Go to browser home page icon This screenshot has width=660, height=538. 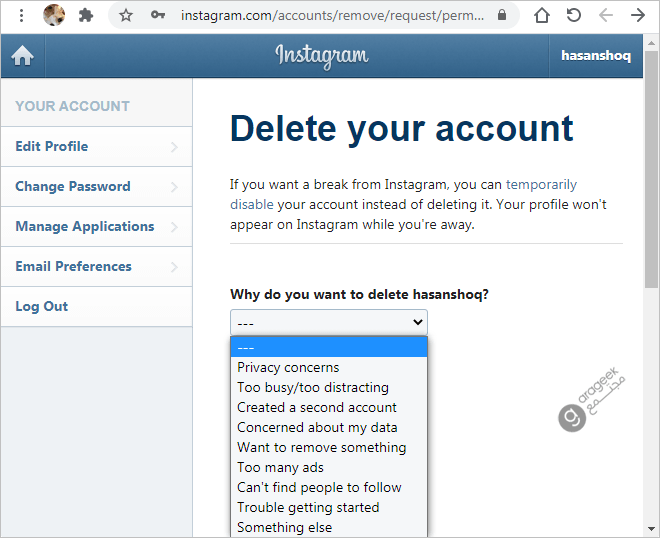pyautogui.click(x=542, y=16)
